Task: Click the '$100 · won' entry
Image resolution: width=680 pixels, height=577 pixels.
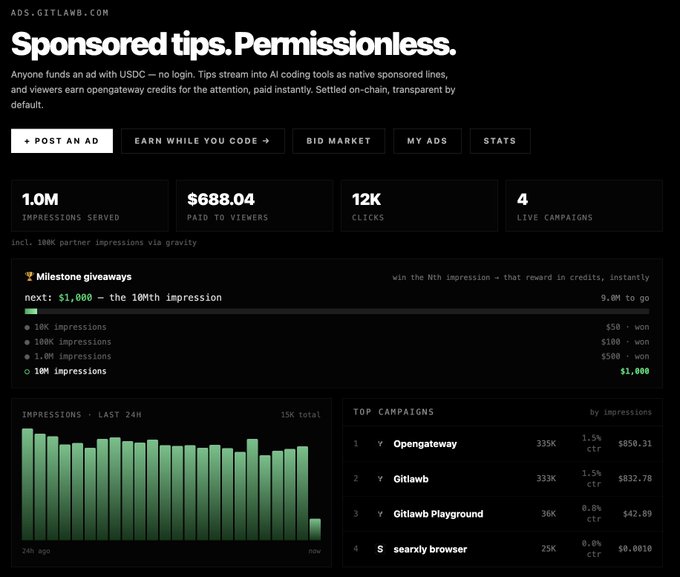Action: [x=625, y=342]
